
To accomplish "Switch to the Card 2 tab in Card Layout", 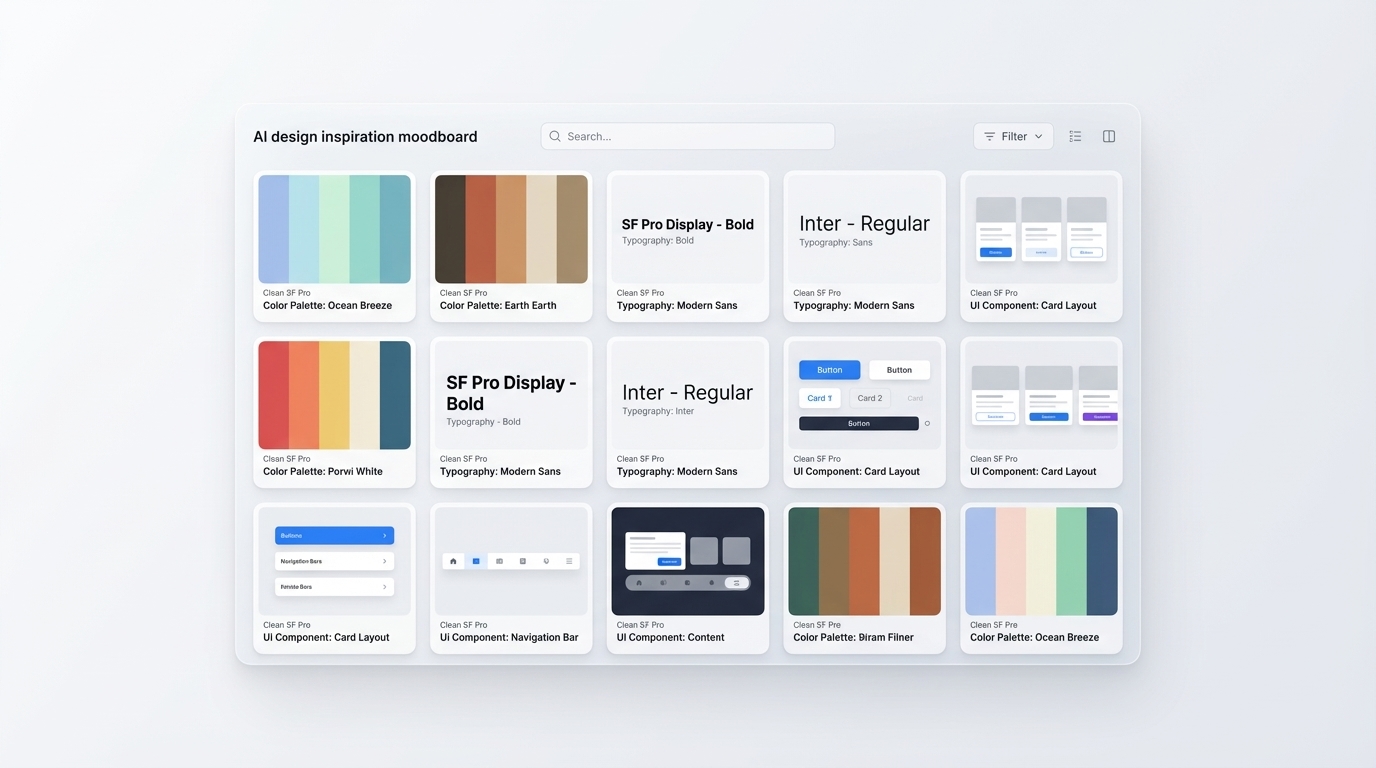I will coord(870,397).
